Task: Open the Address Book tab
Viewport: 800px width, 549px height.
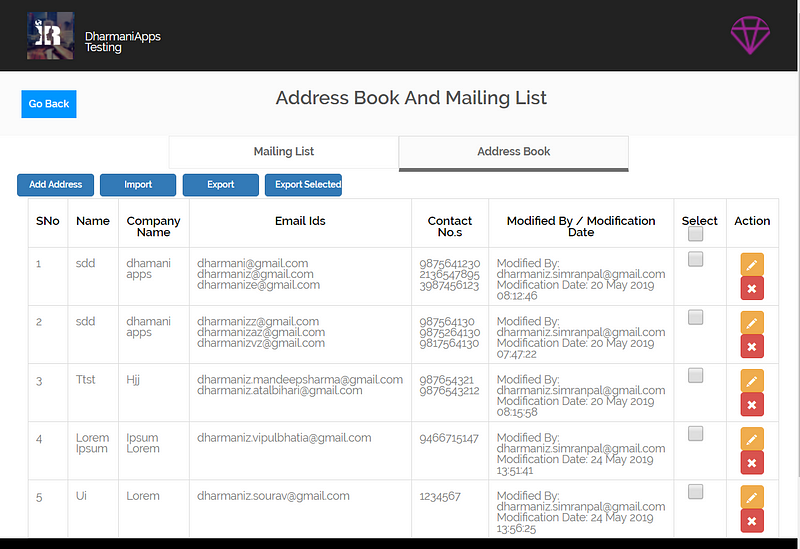Action: (x=514, y=153)
